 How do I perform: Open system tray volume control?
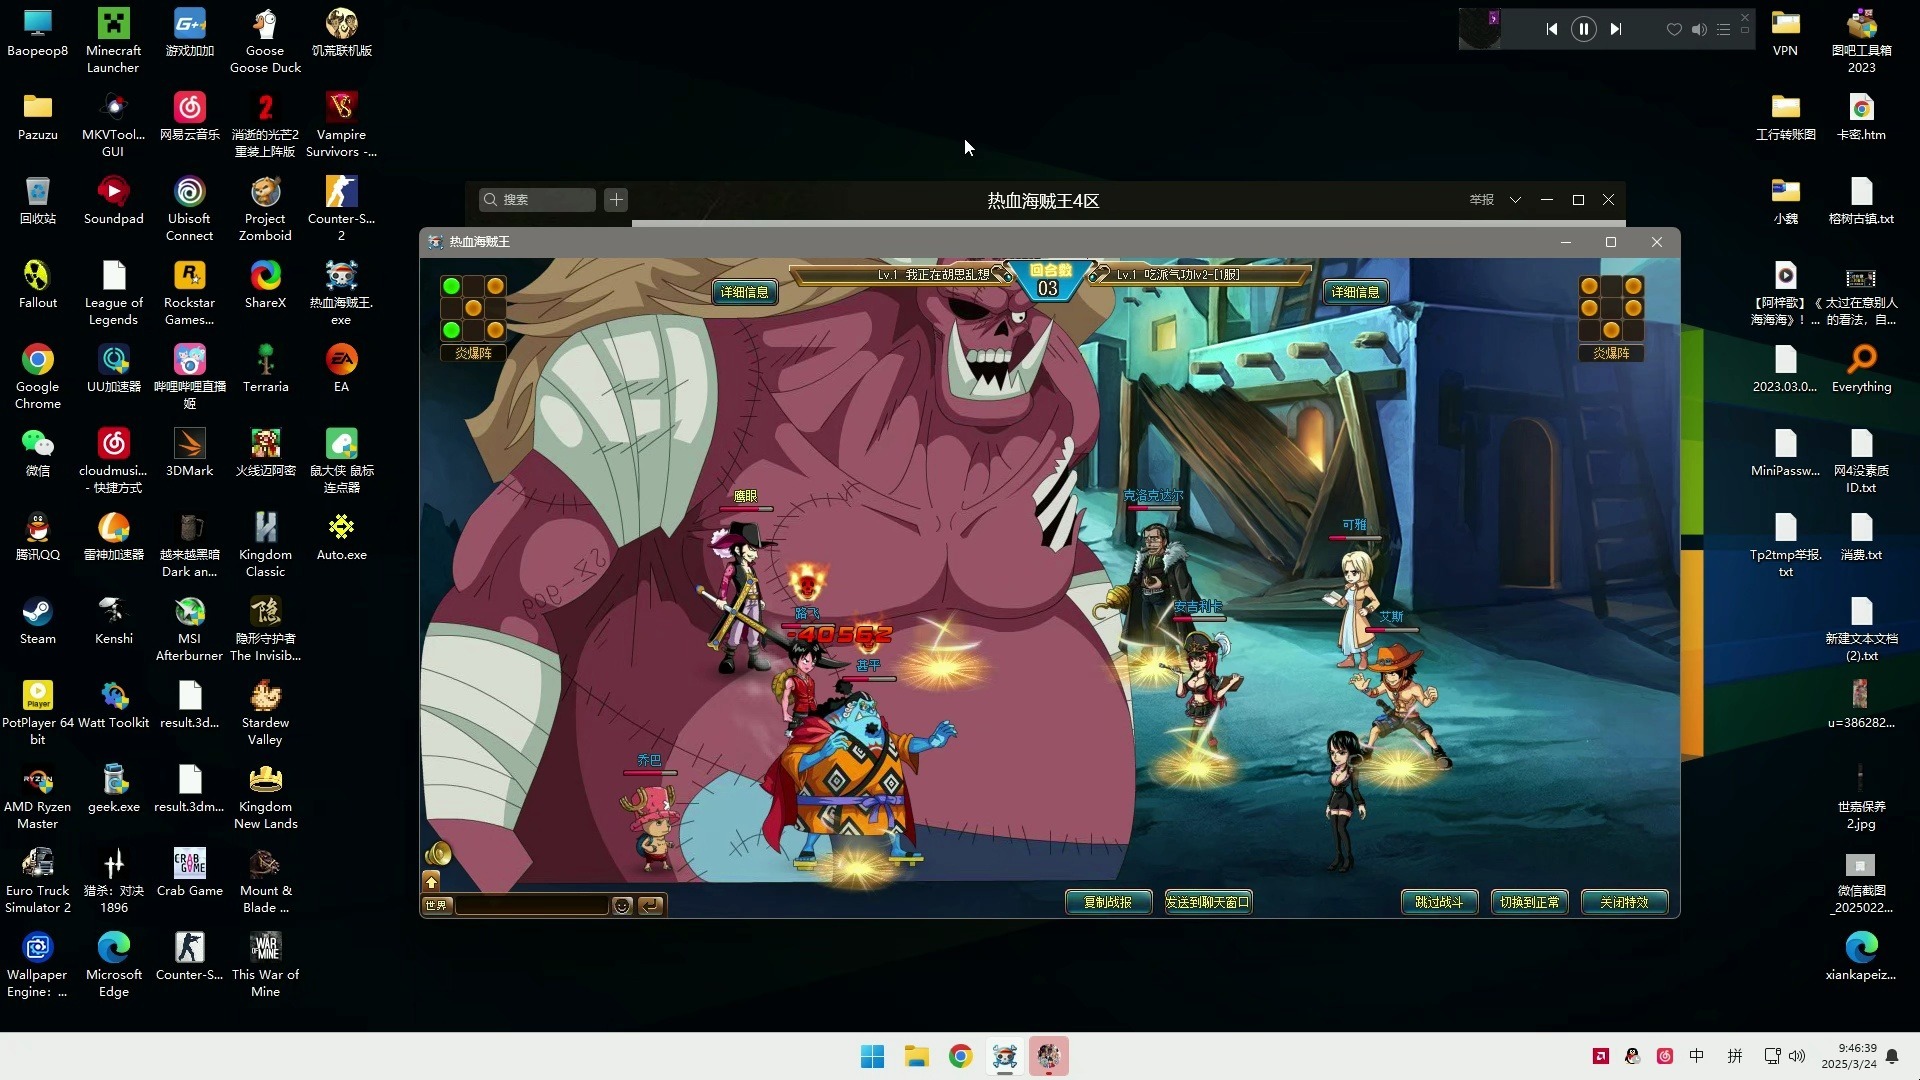click(1797, 1056)
